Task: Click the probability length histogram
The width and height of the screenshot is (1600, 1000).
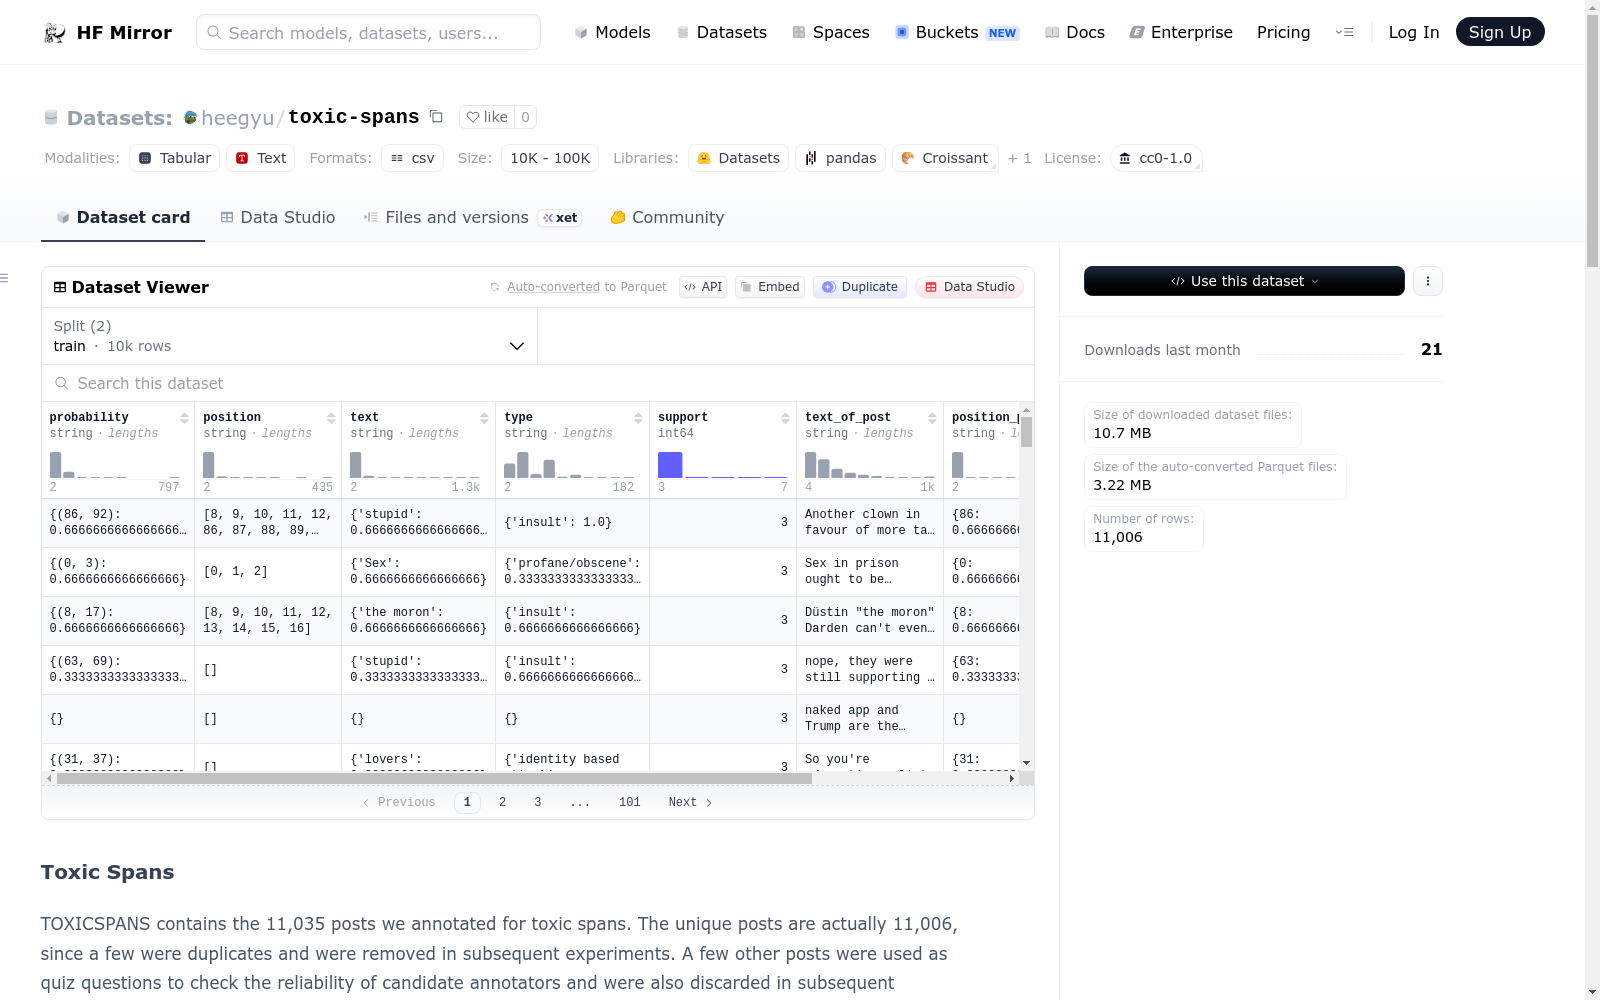Action: 114,465
